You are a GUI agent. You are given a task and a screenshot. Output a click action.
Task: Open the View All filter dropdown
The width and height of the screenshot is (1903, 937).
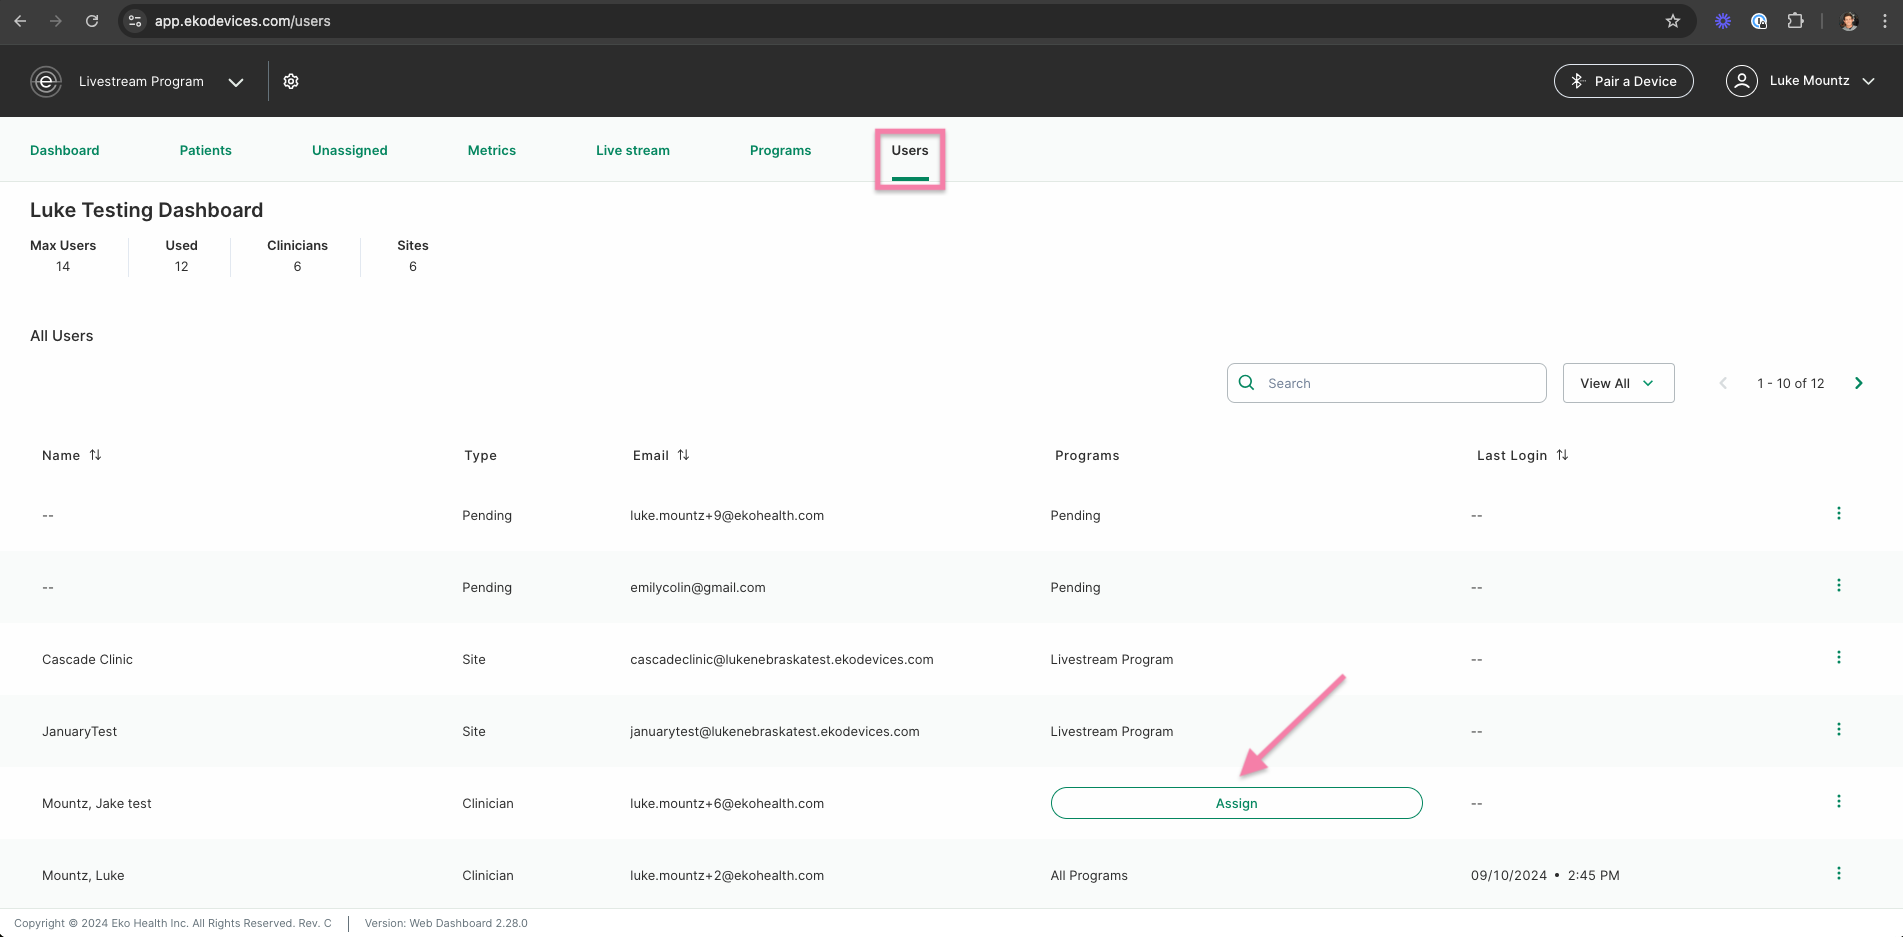(1618, 383)
